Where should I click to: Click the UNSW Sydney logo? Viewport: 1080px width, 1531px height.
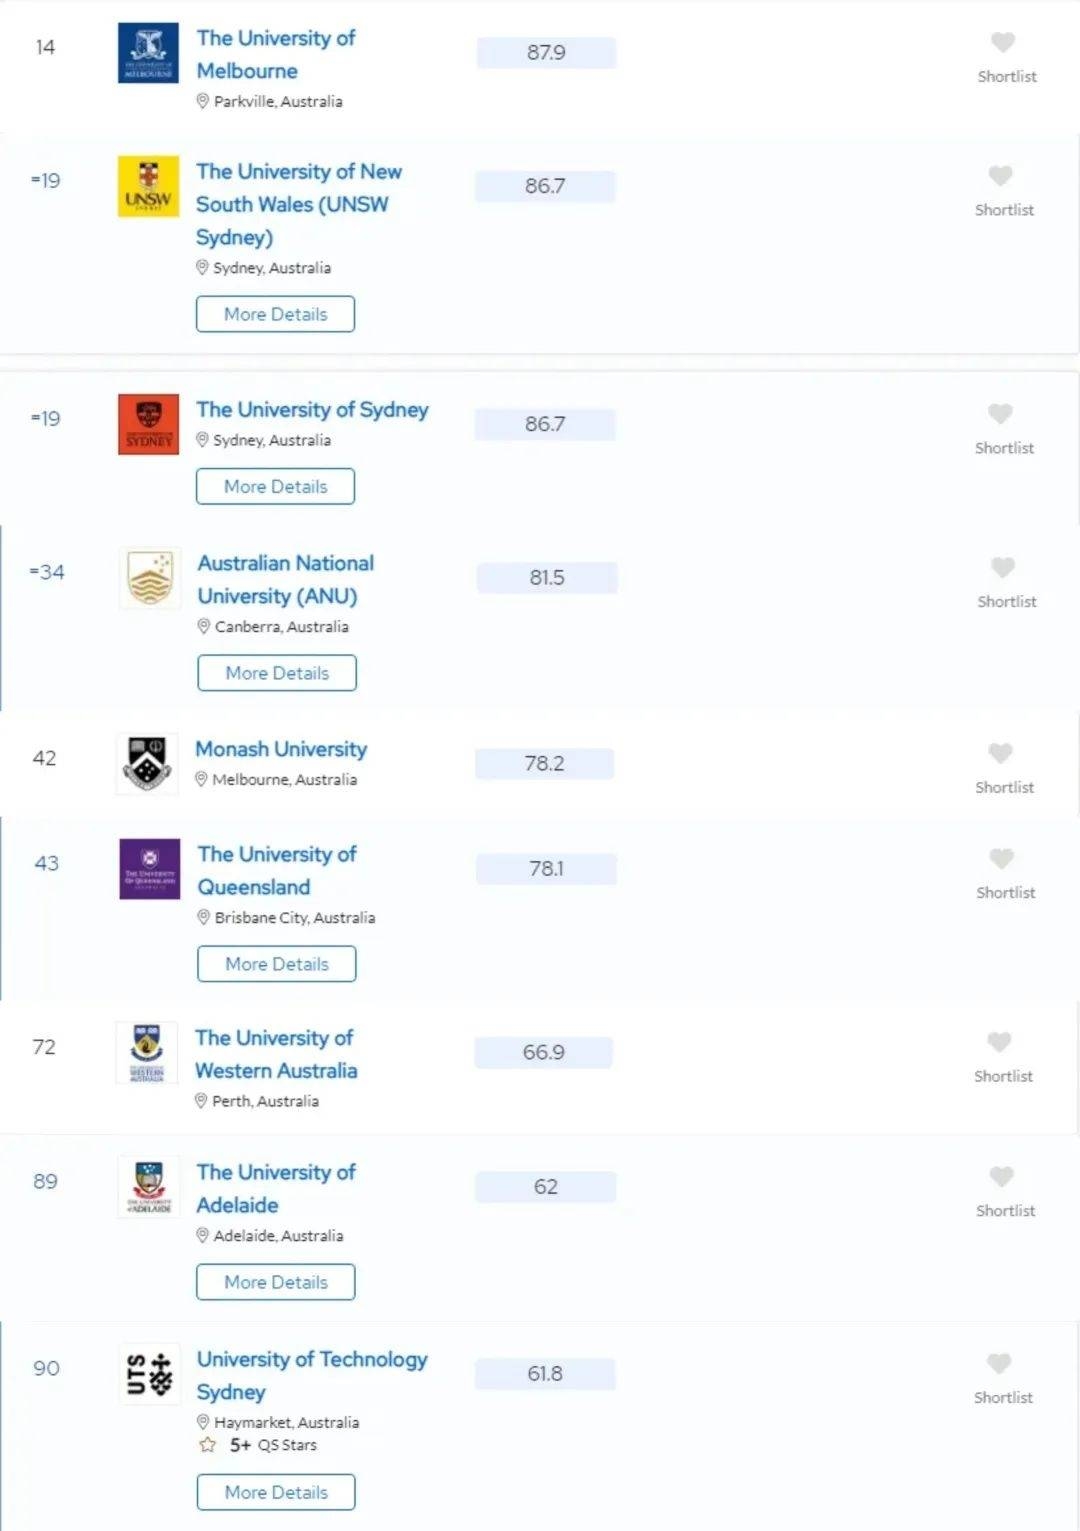tap(148, 186)
